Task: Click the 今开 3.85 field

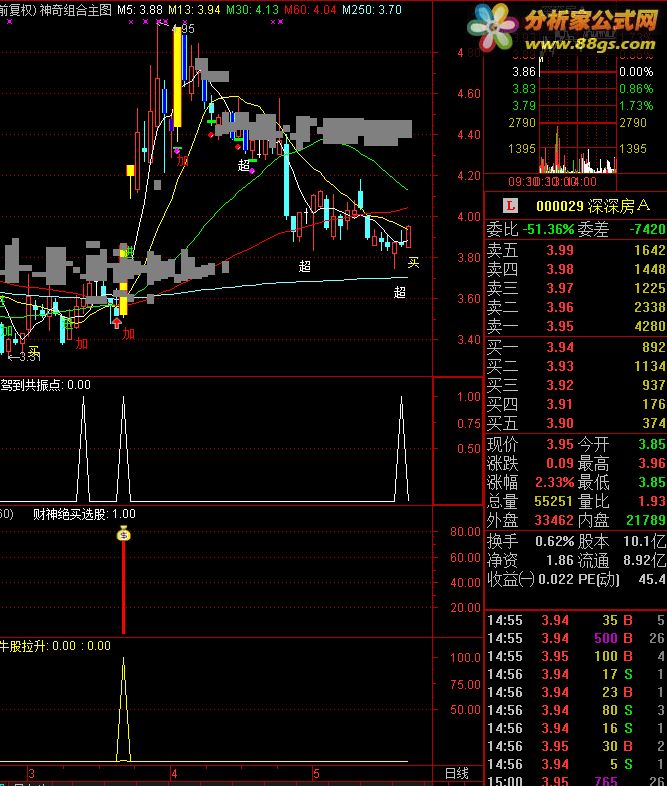Action: [x=621, y=445]
